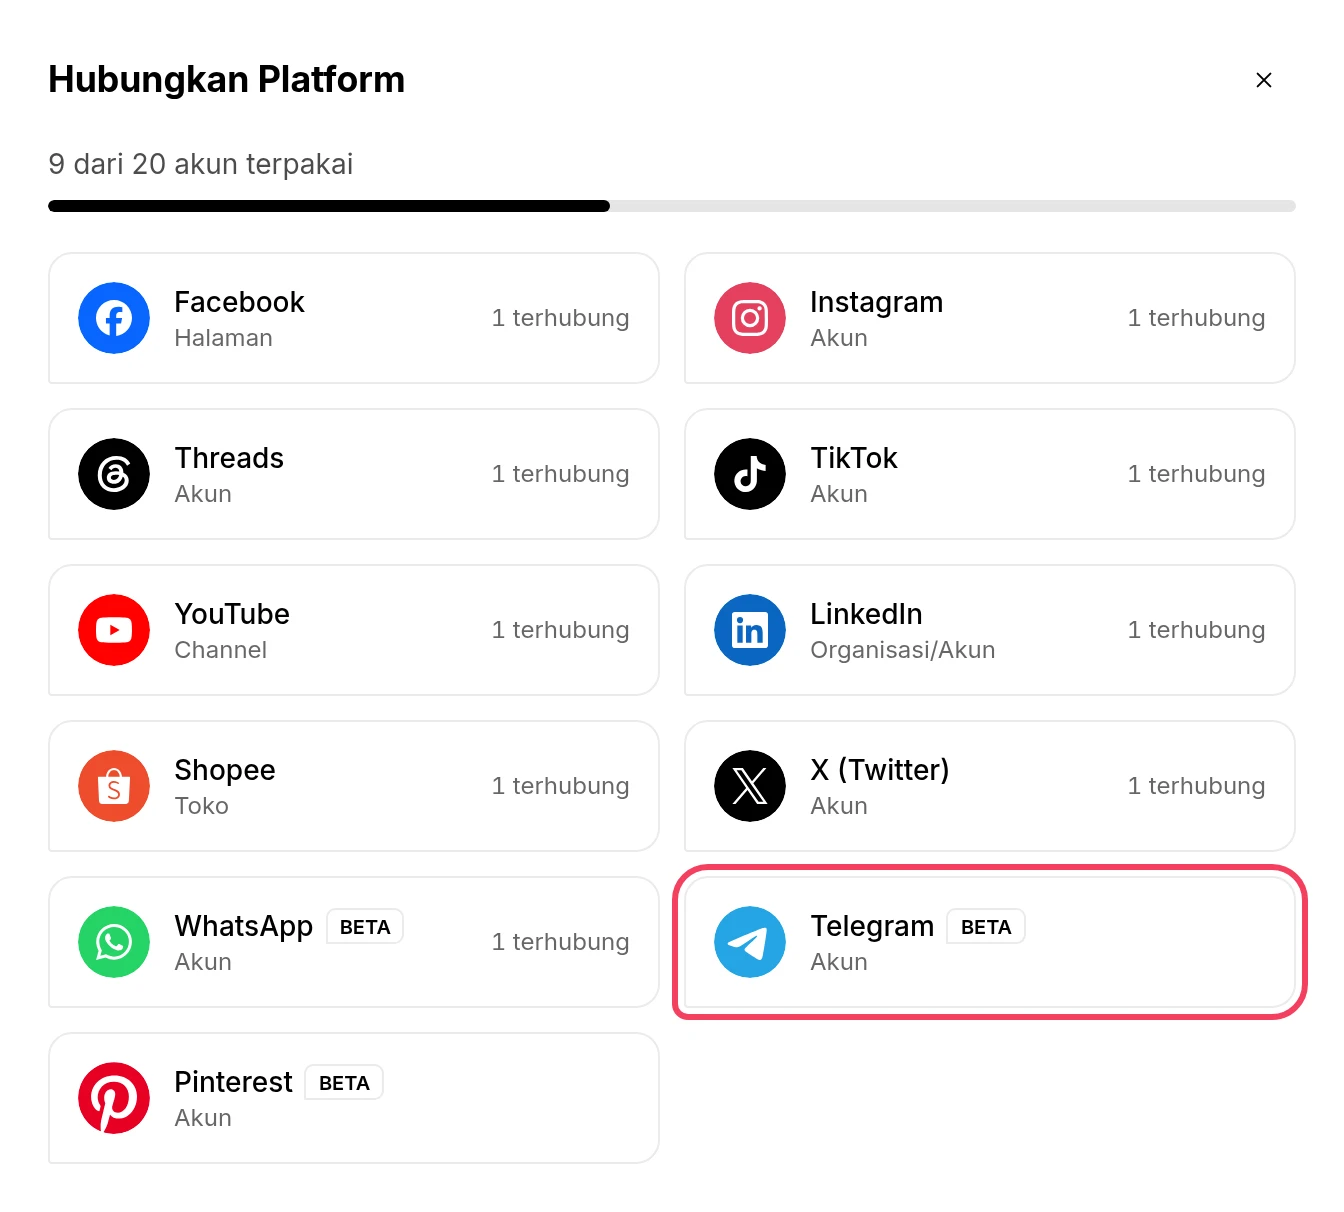This screenshot has width=1344, height=1212.
Task: Click the YouTube row's '1 terhubung' status
Action: pyautogui.click(x=560, y=630)
